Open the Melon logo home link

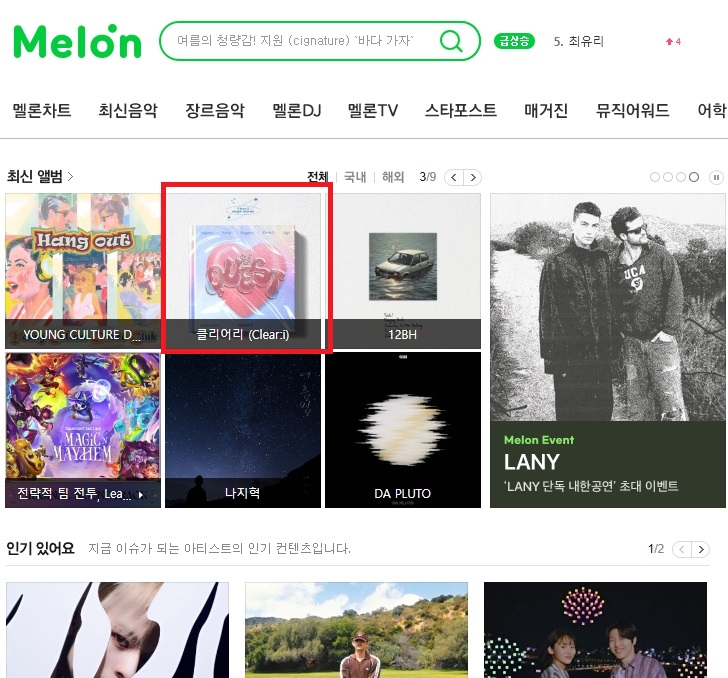point(78,41)
